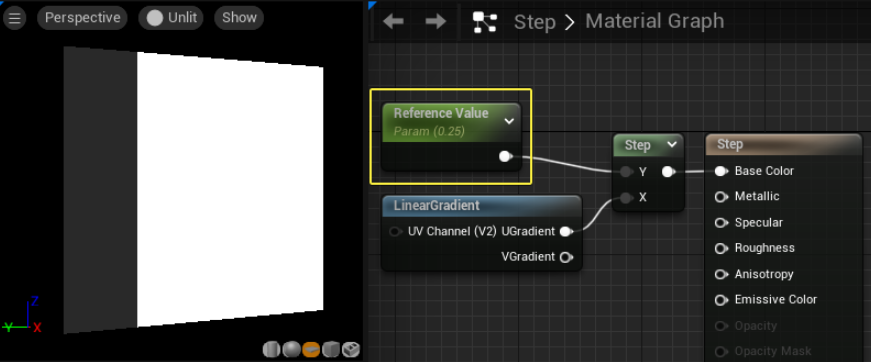Click the Material Graph breadcrumb
The image size is (871, 362).
click(654, 22)
